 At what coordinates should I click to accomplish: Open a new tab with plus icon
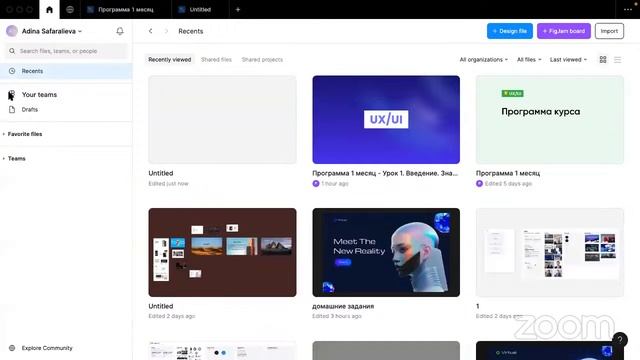238,9
